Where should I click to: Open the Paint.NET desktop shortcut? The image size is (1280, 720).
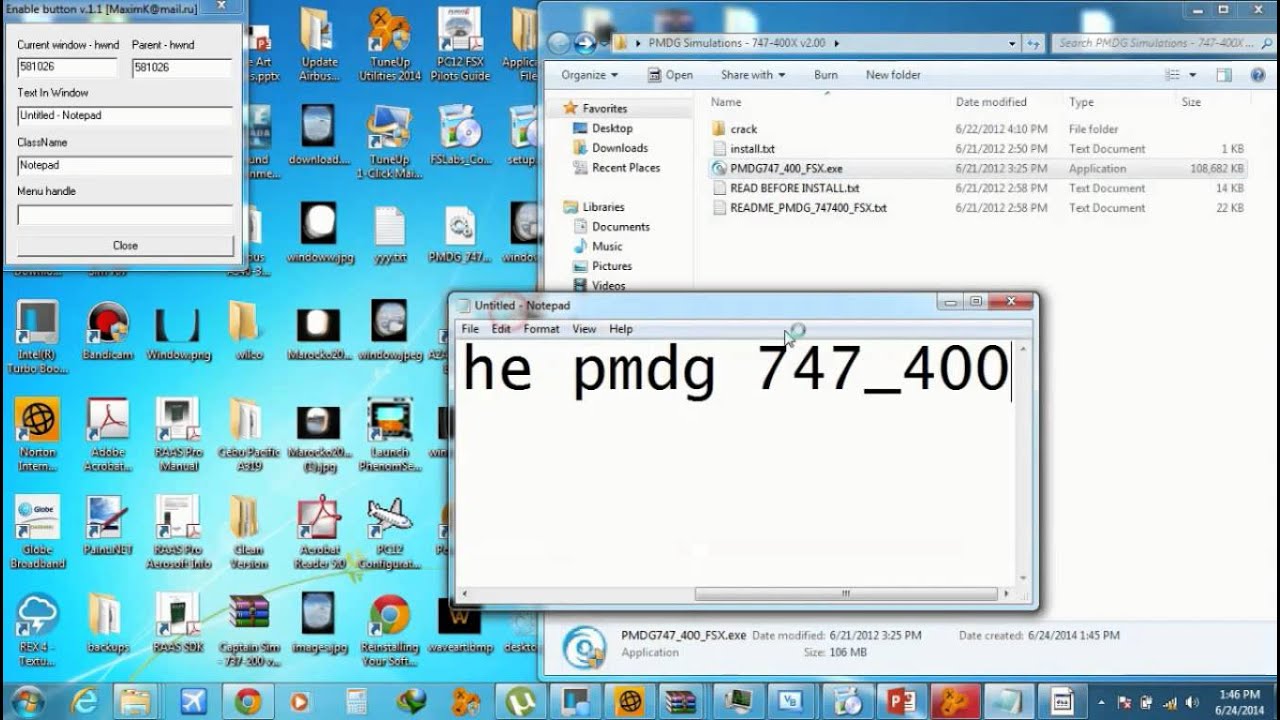(107, 526)
